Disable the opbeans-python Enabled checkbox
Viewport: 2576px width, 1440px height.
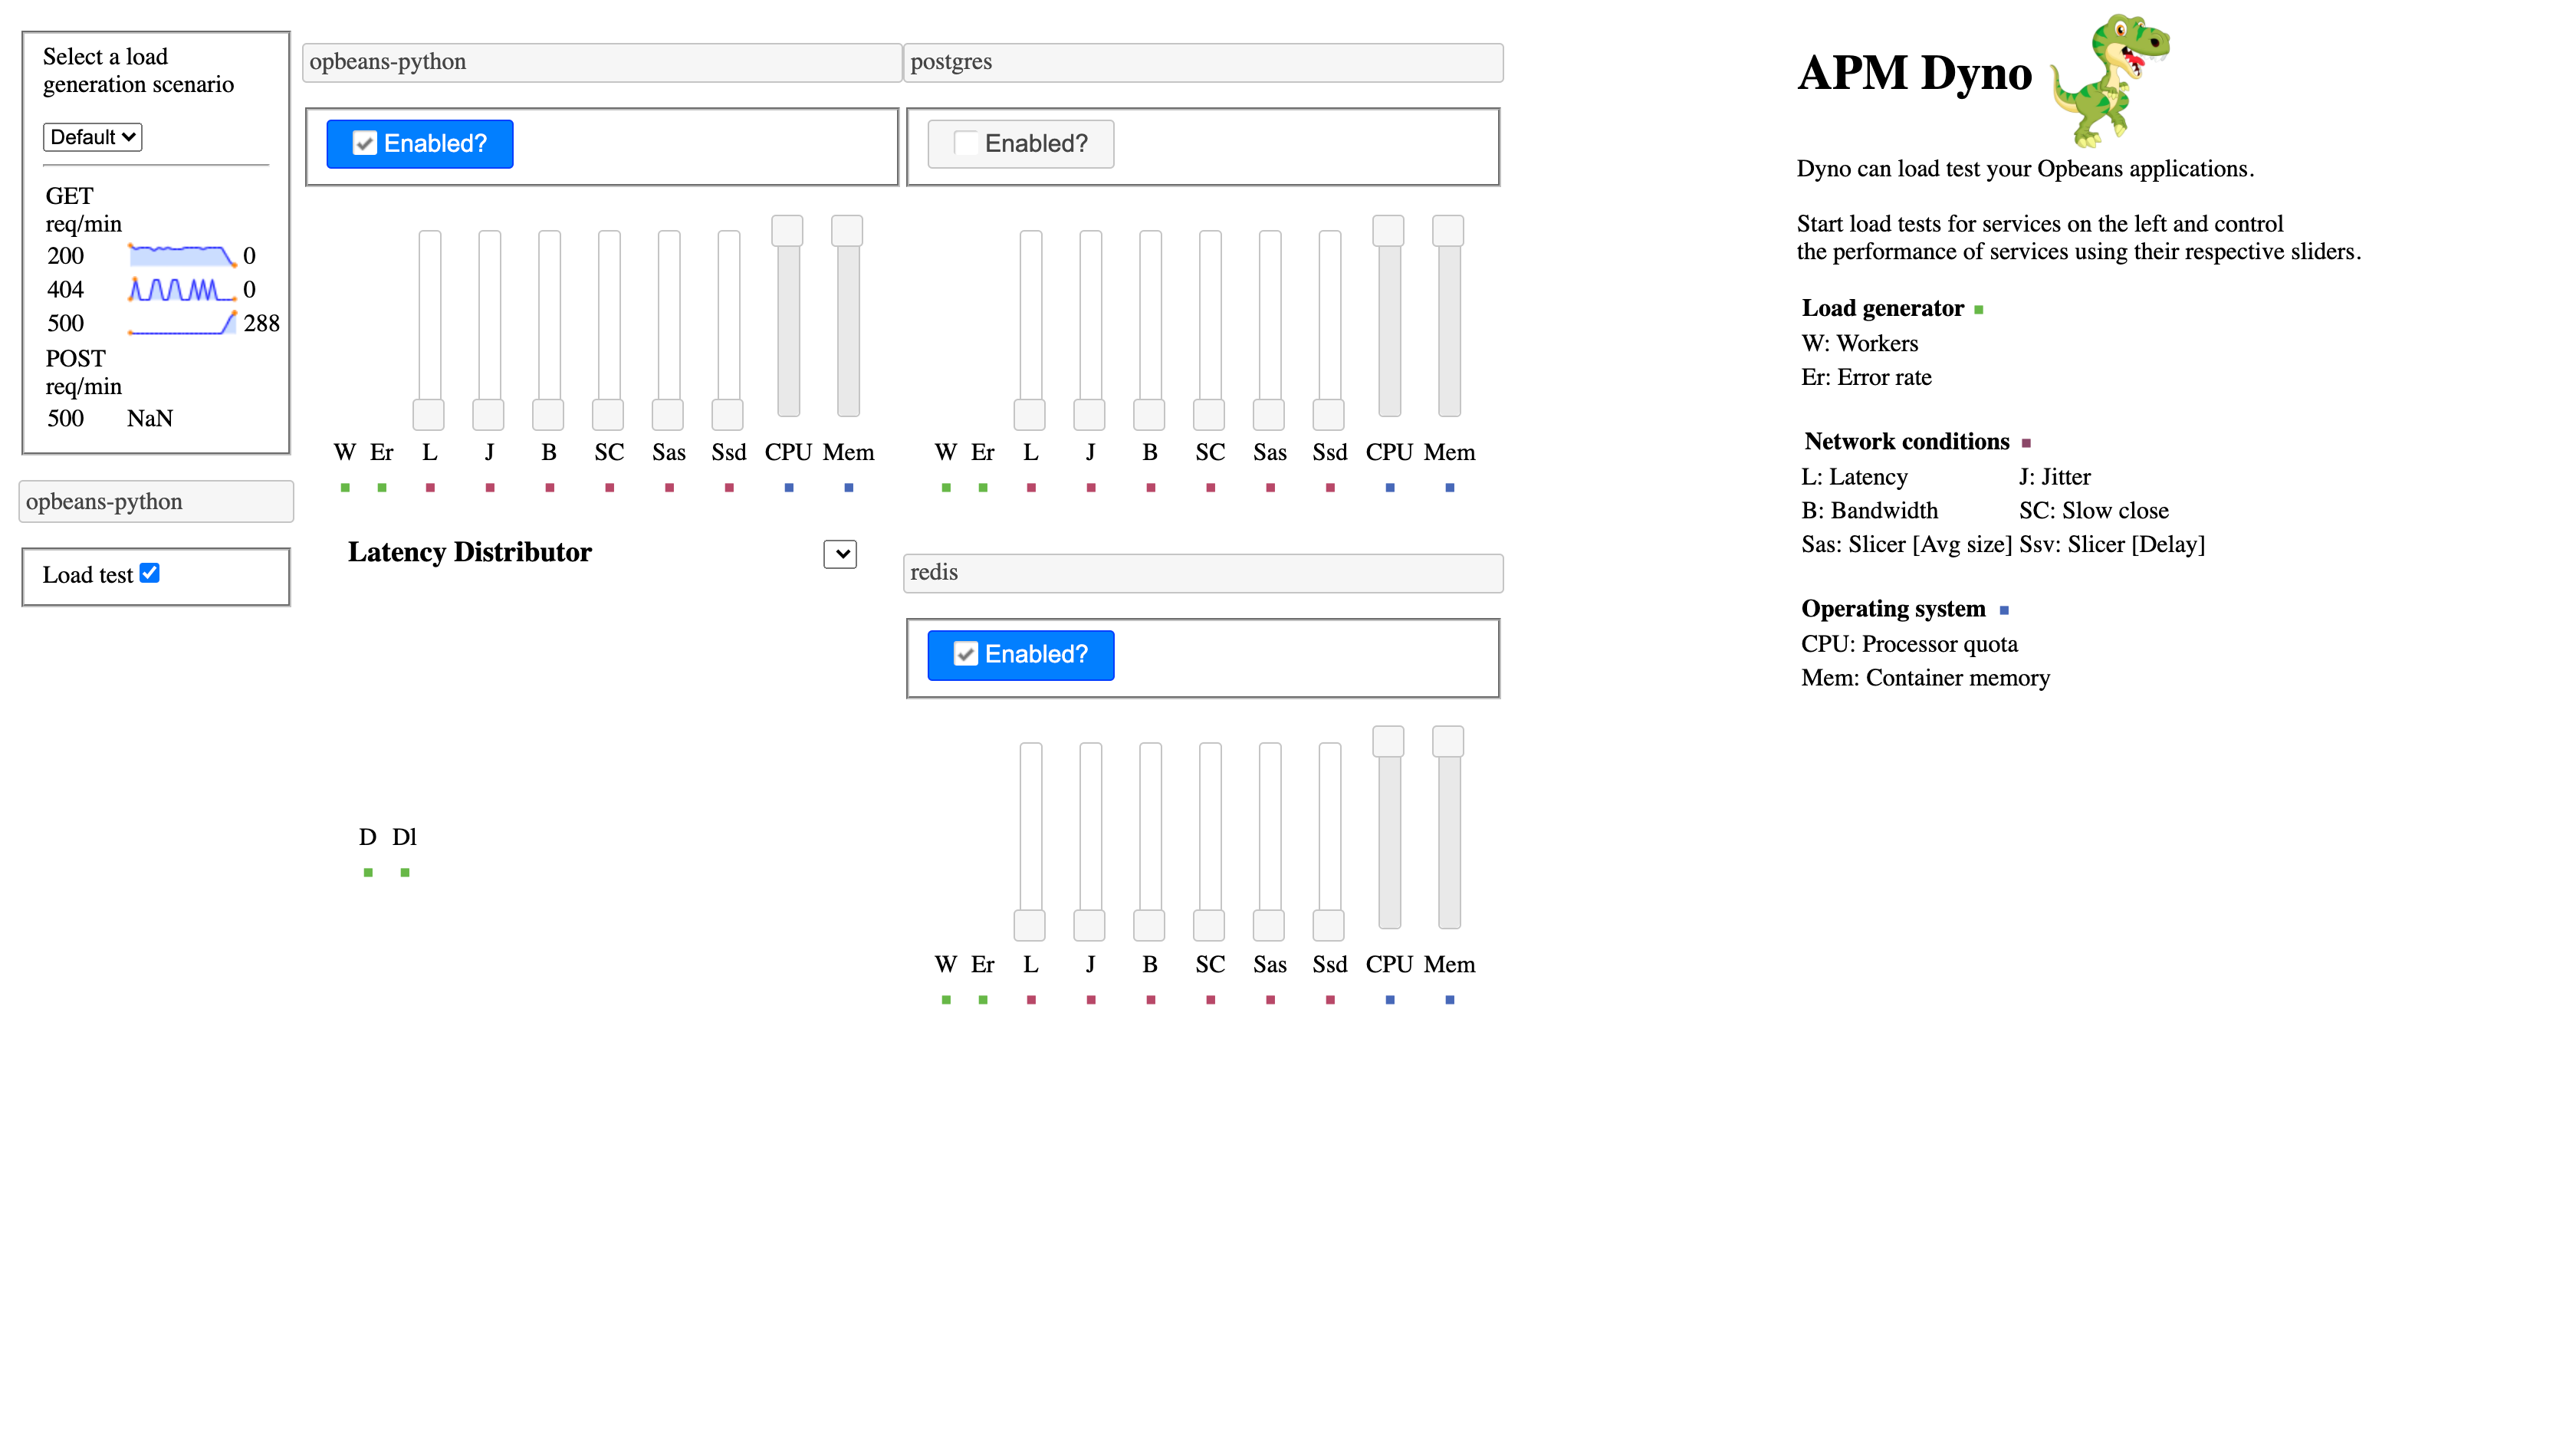coord(365,144)
